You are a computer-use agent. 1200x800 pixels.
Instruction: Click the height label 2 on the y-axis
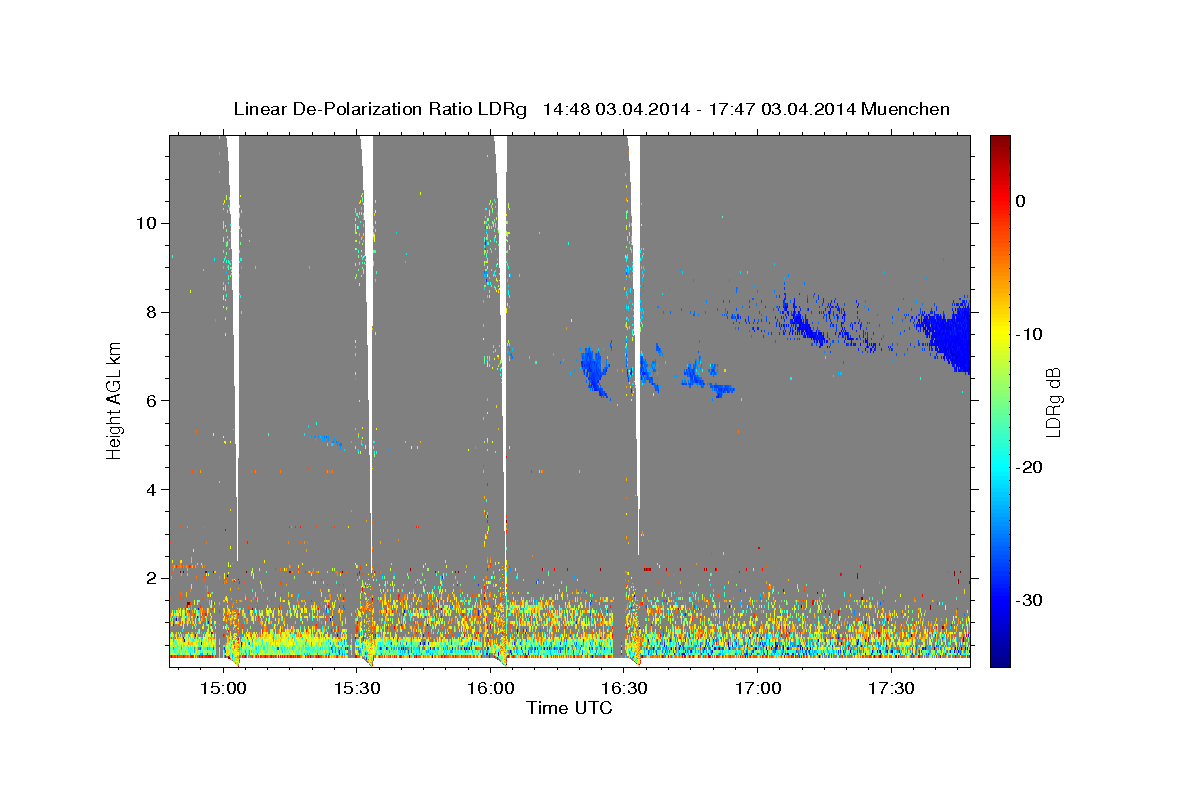(150, 578)
